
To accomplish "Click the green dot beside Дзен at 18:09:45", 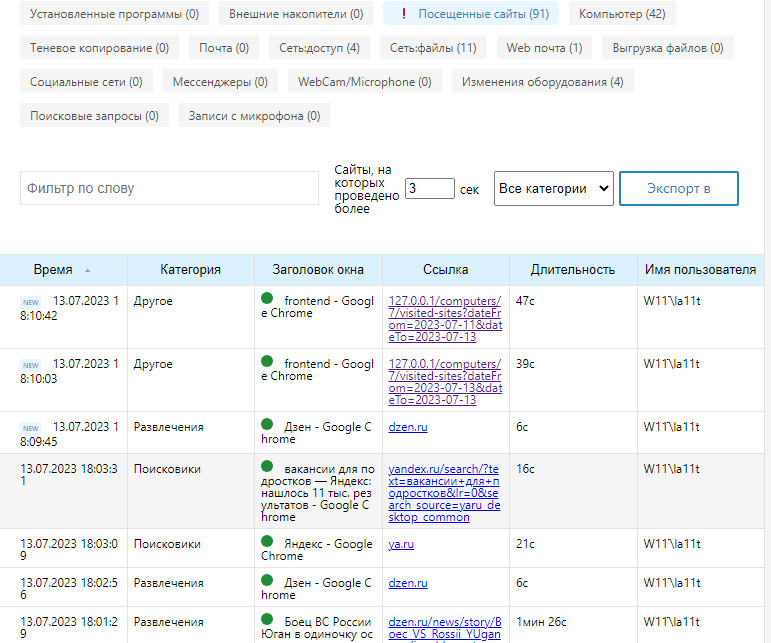I will 267,424.
